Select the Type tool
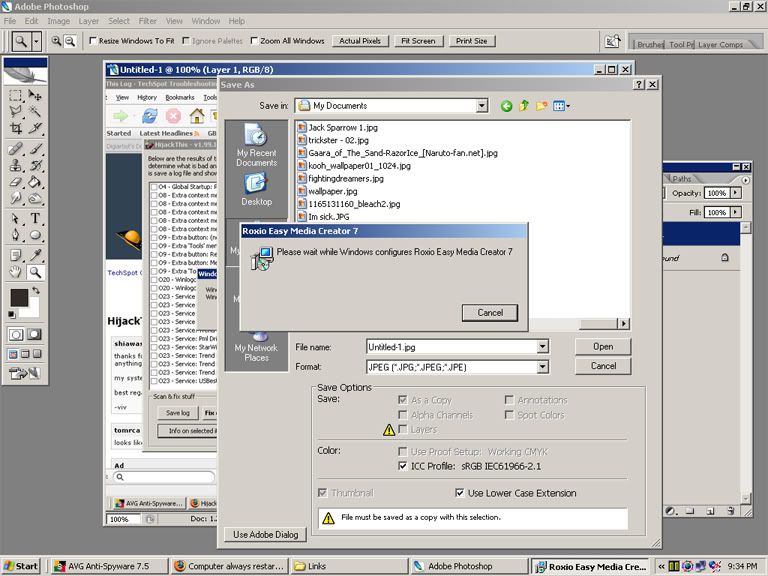This screenshot has height=576, width=768. (x=35, y=218)
